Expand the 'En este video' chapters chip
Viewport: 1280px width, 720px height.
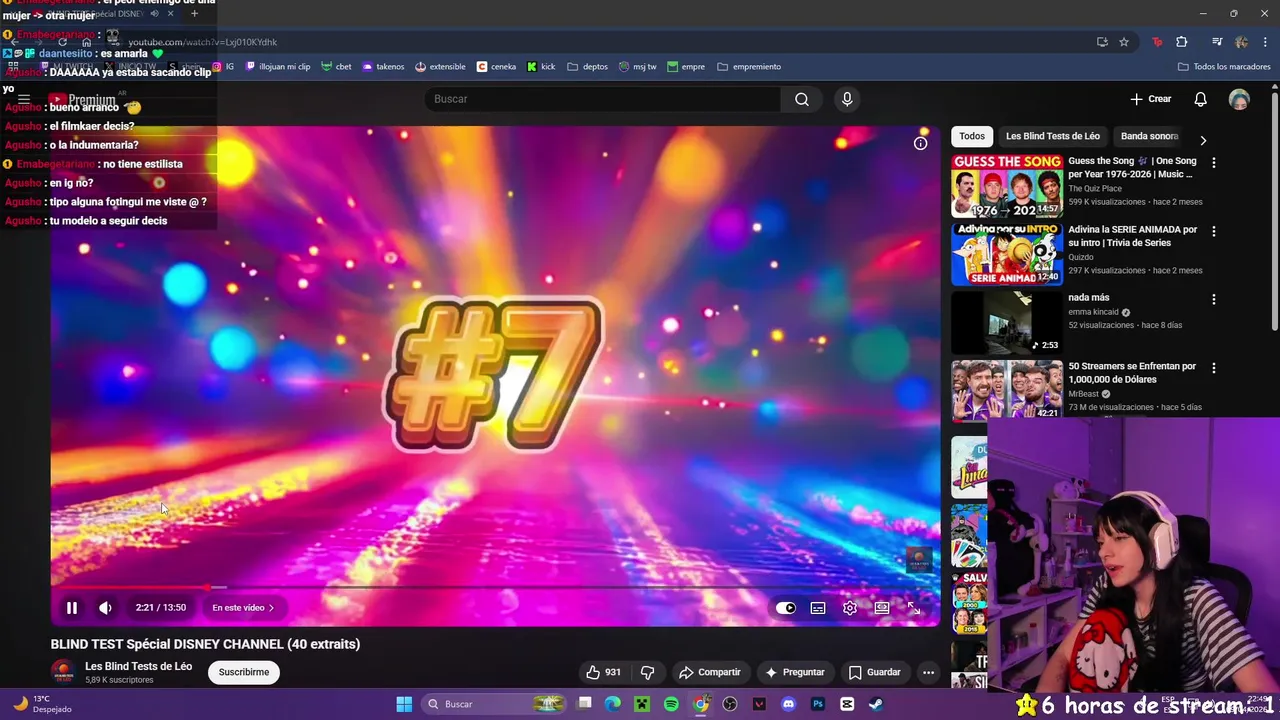point(243,608)
